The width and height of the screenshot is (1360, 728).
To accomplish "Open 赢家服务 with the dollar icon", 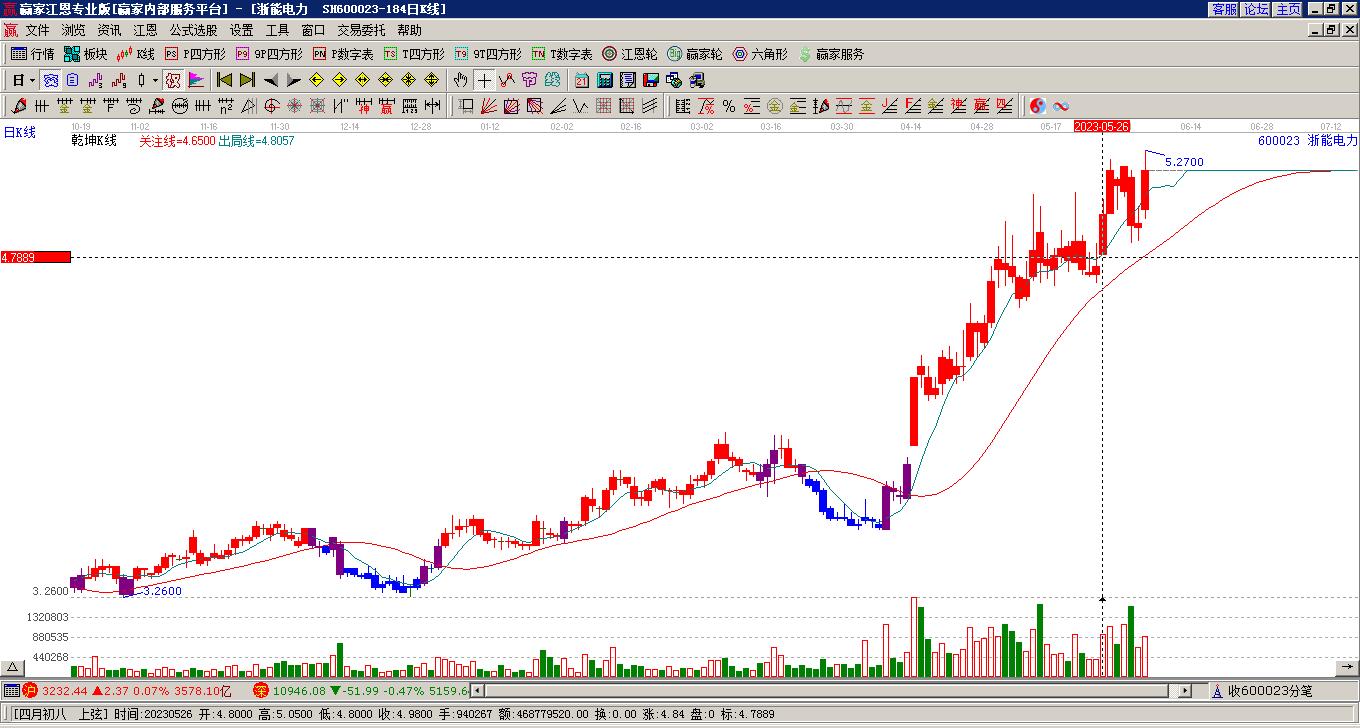I will (831, 54).
